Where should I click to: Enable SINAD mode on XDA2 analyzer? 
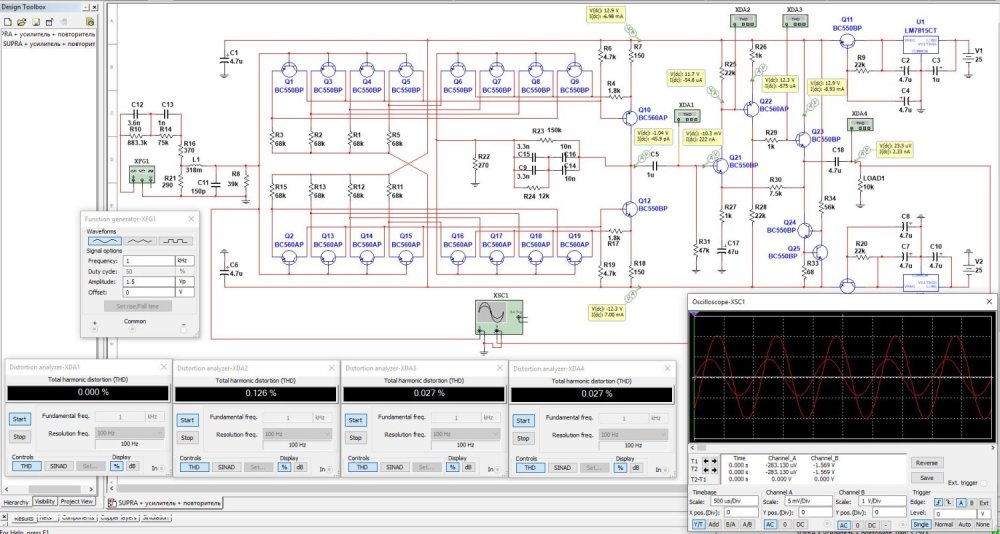(226, 467)
